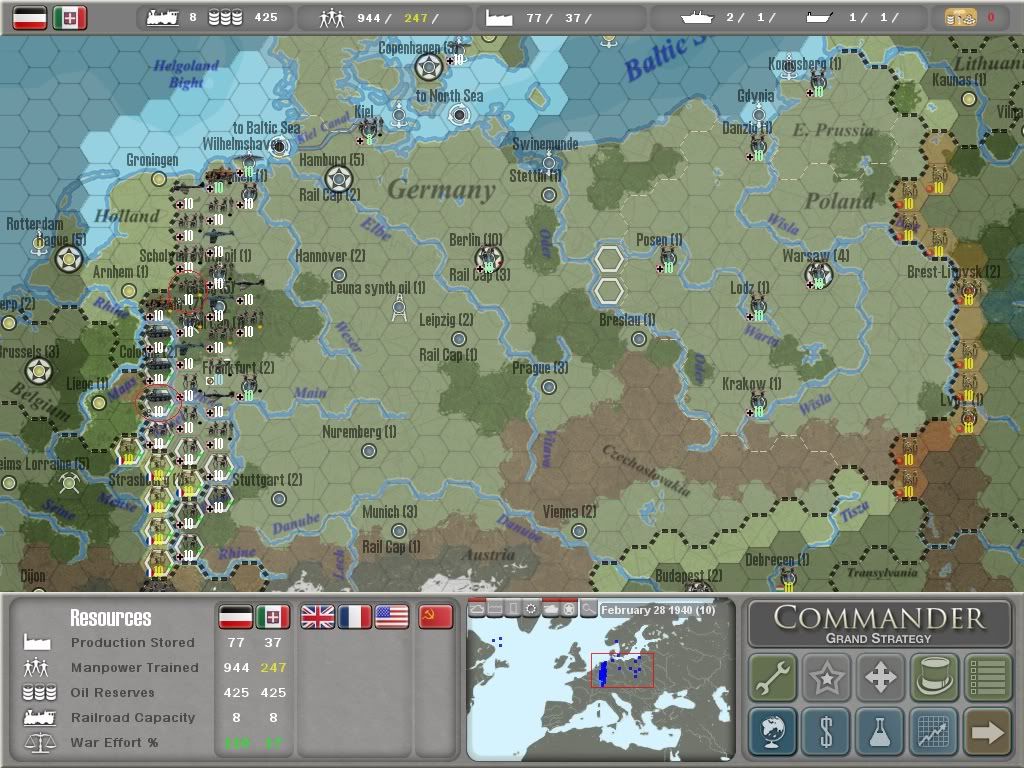Open the wrench repair/options button
This screenshot has height=768, width=1024.
click(773, 677)
